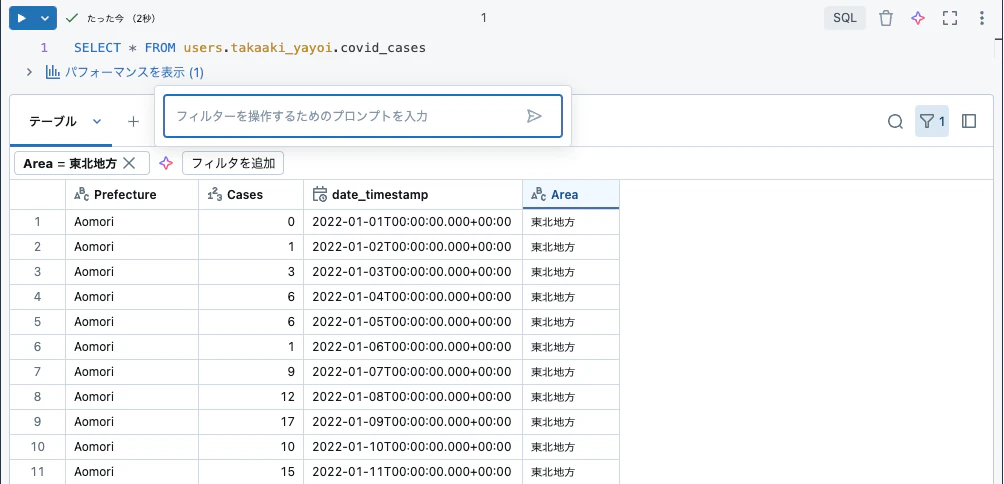
Task: Open the AI assistant sparkle icon in toolbar
Action: (918, 18)
